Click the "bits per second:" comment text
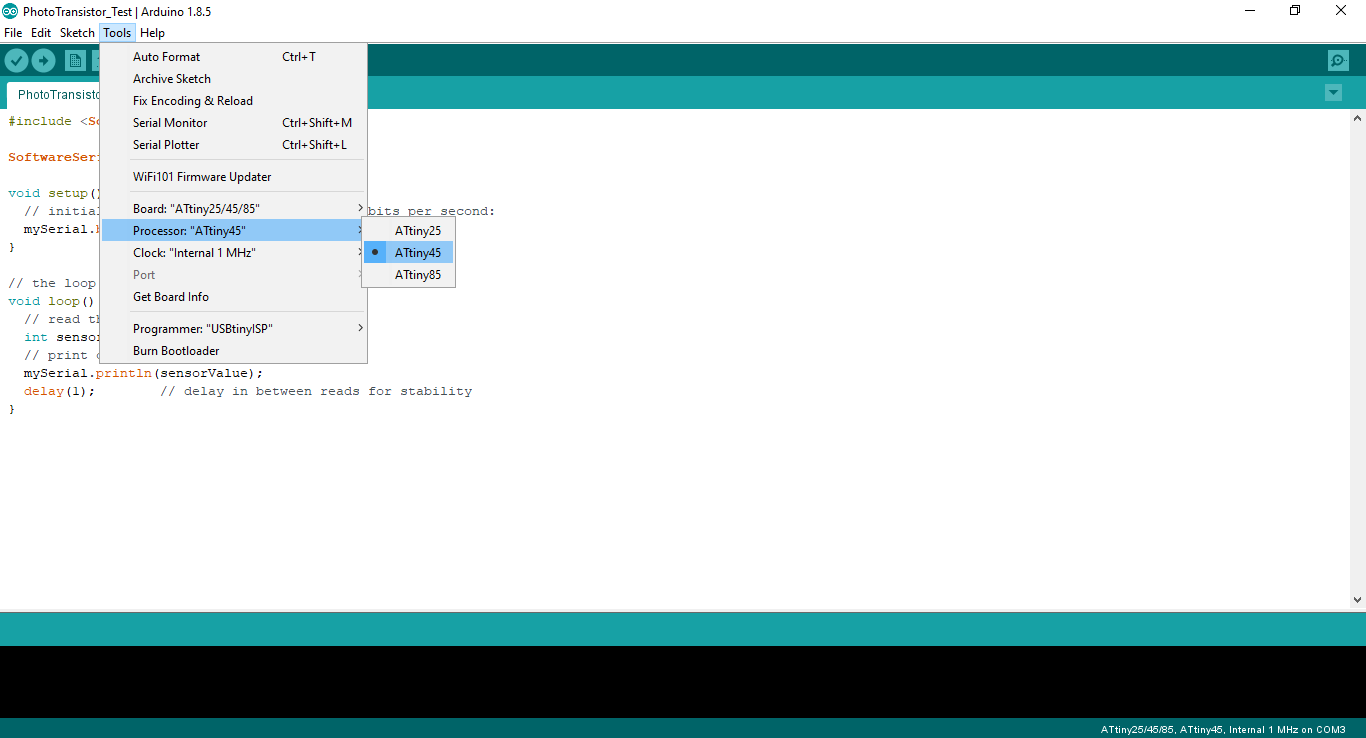Image resolution: width=1366 pixels, height=738 pixels. (x=432, y=211)
